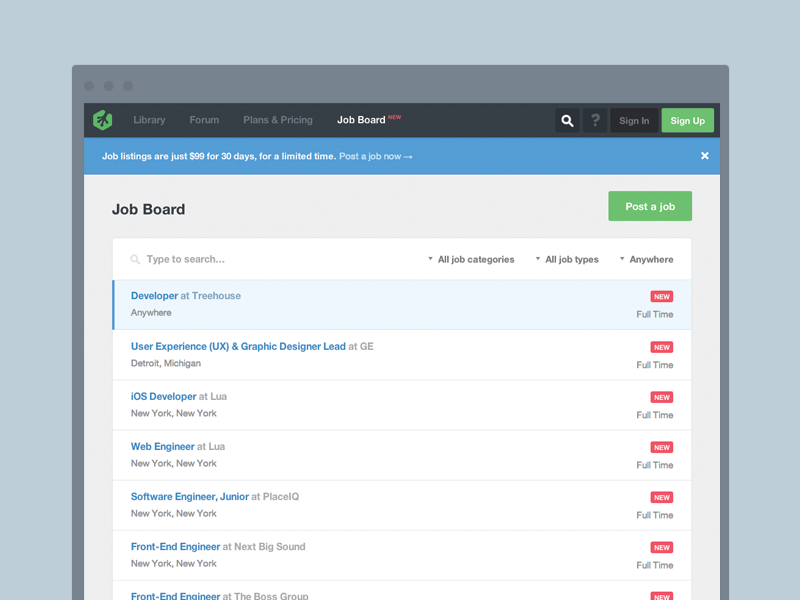
Task: Follow the Post a job now link
Action: [x=376, y=156]
